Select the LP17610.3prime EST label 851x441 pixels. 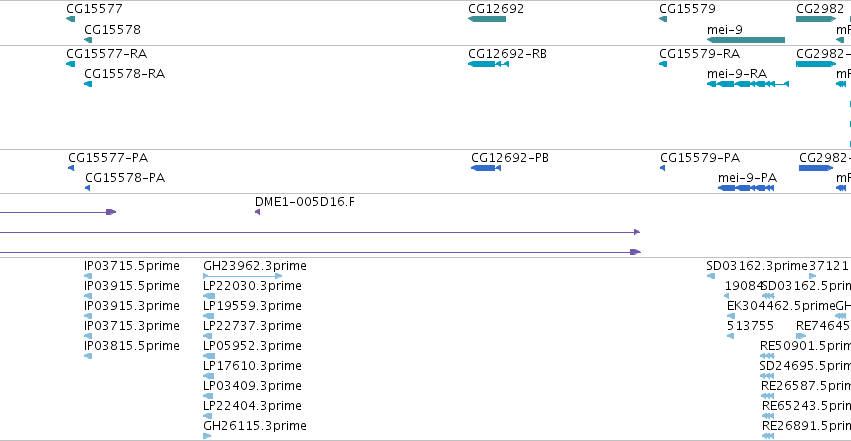252,366
